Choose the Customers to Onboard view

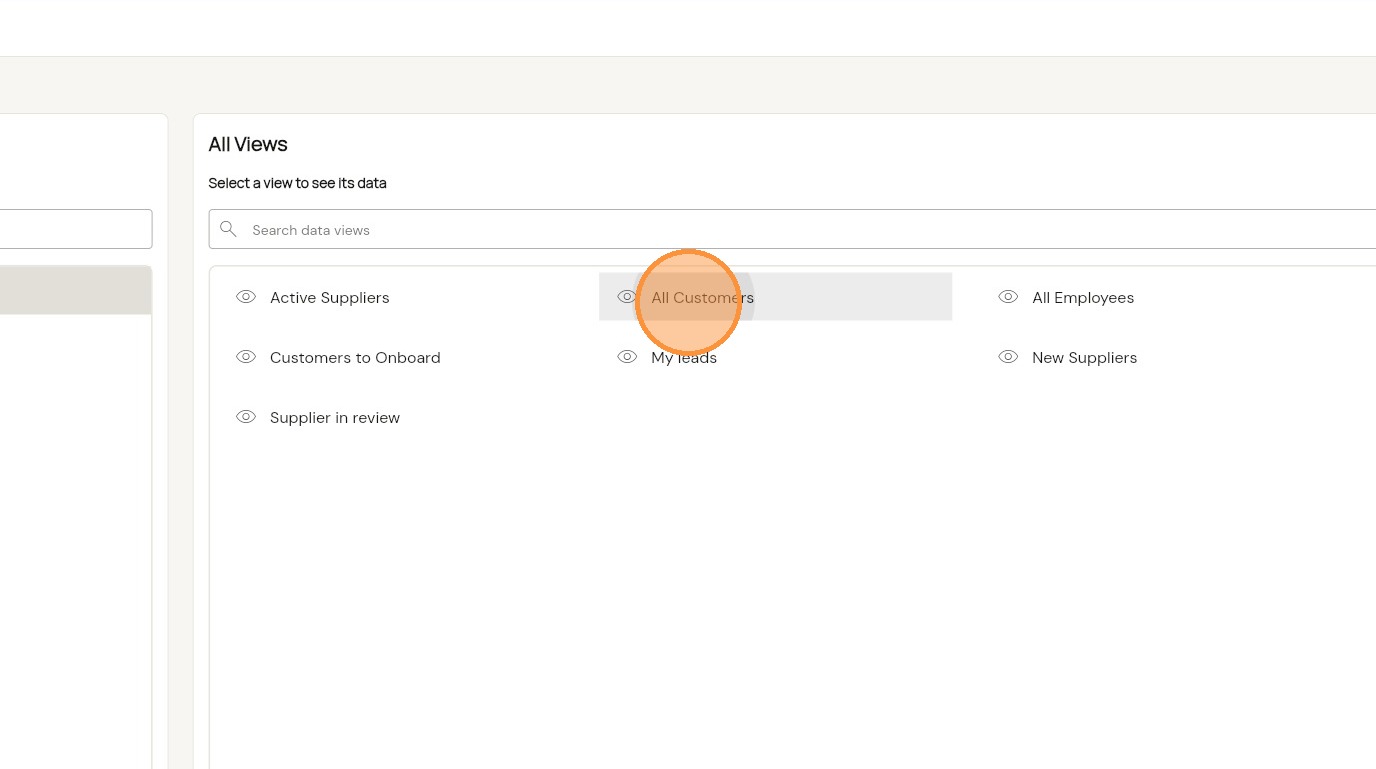(x=354, y=358)
